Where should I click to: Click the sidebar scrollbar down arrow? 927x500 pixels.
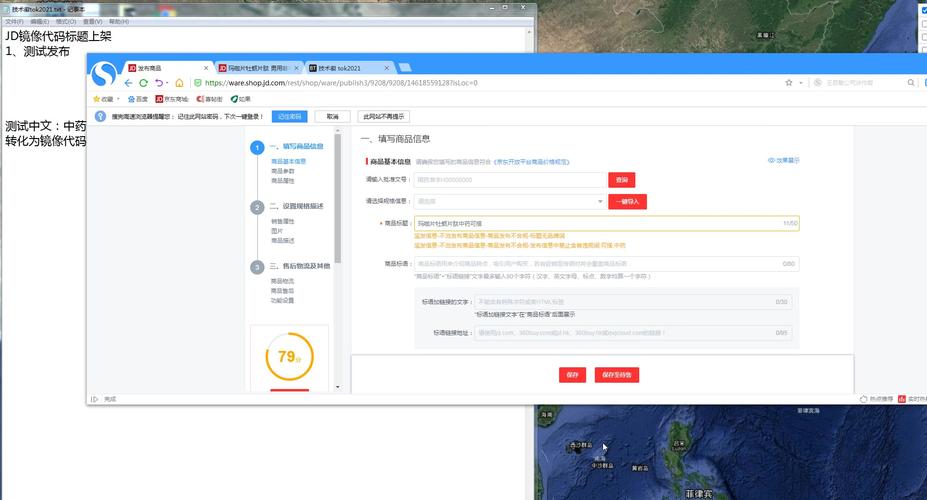coord(338,387)
